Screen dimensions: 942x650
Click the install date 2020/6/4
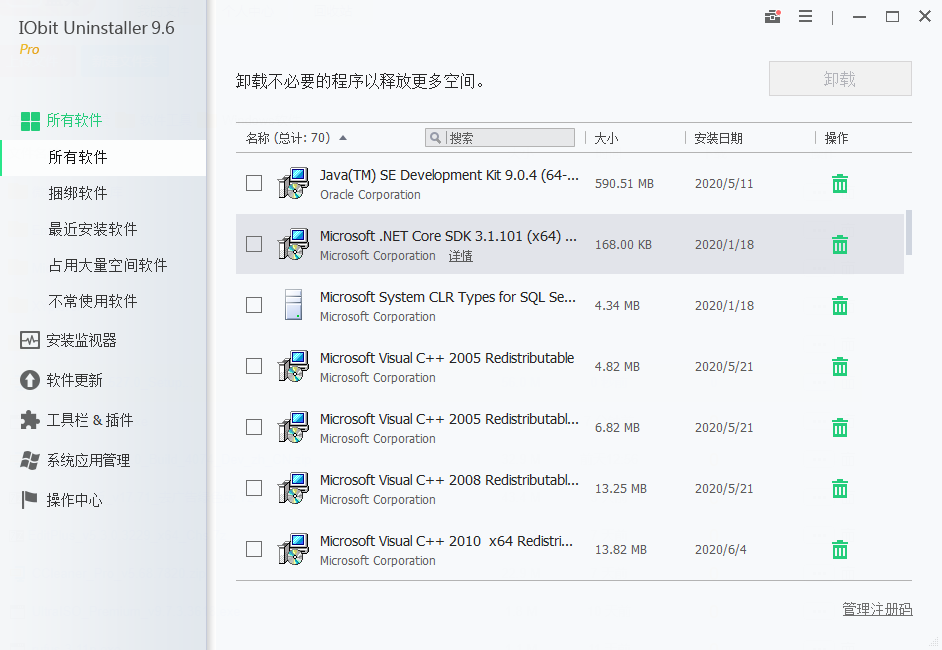point(720,550)
